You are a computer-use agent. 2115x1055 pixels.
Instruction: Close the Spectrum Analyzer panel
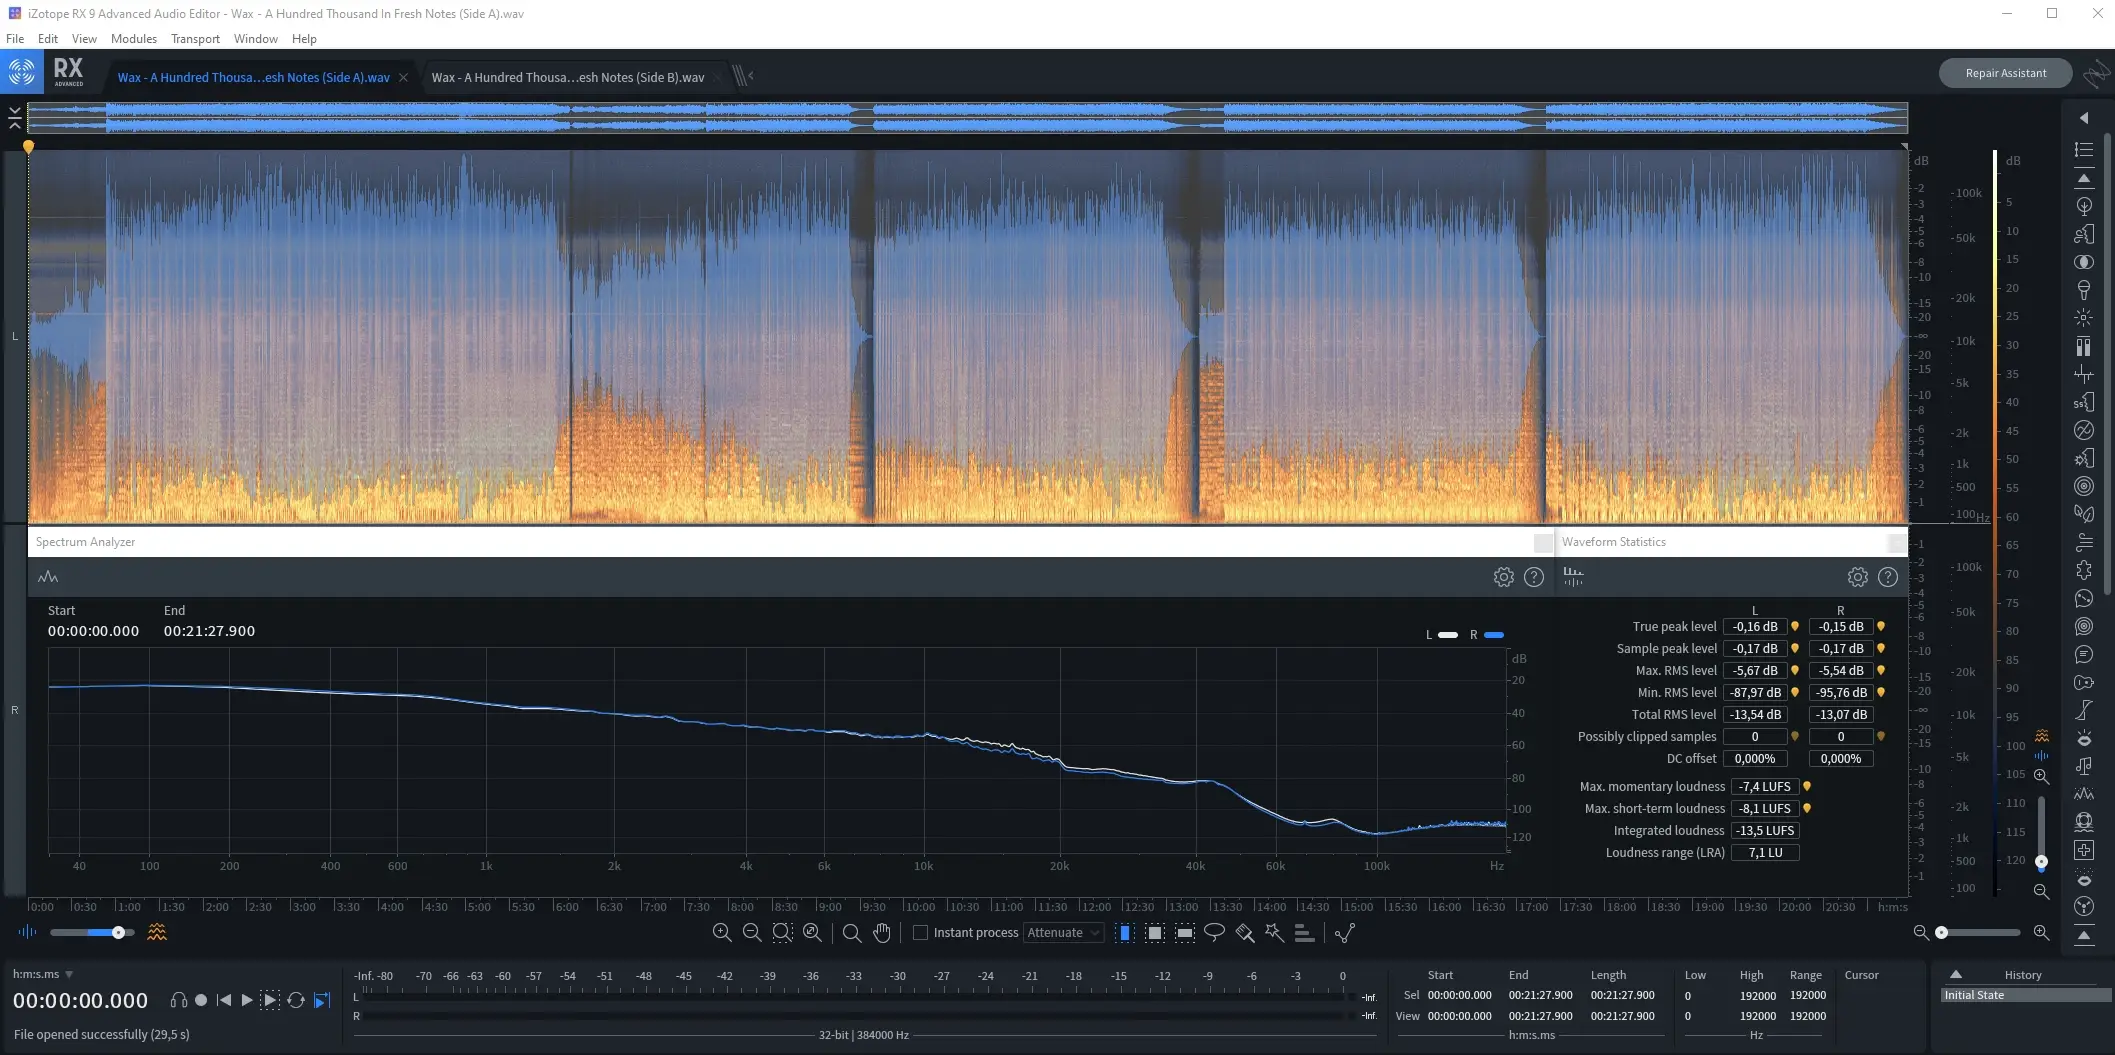point(1543,543)
